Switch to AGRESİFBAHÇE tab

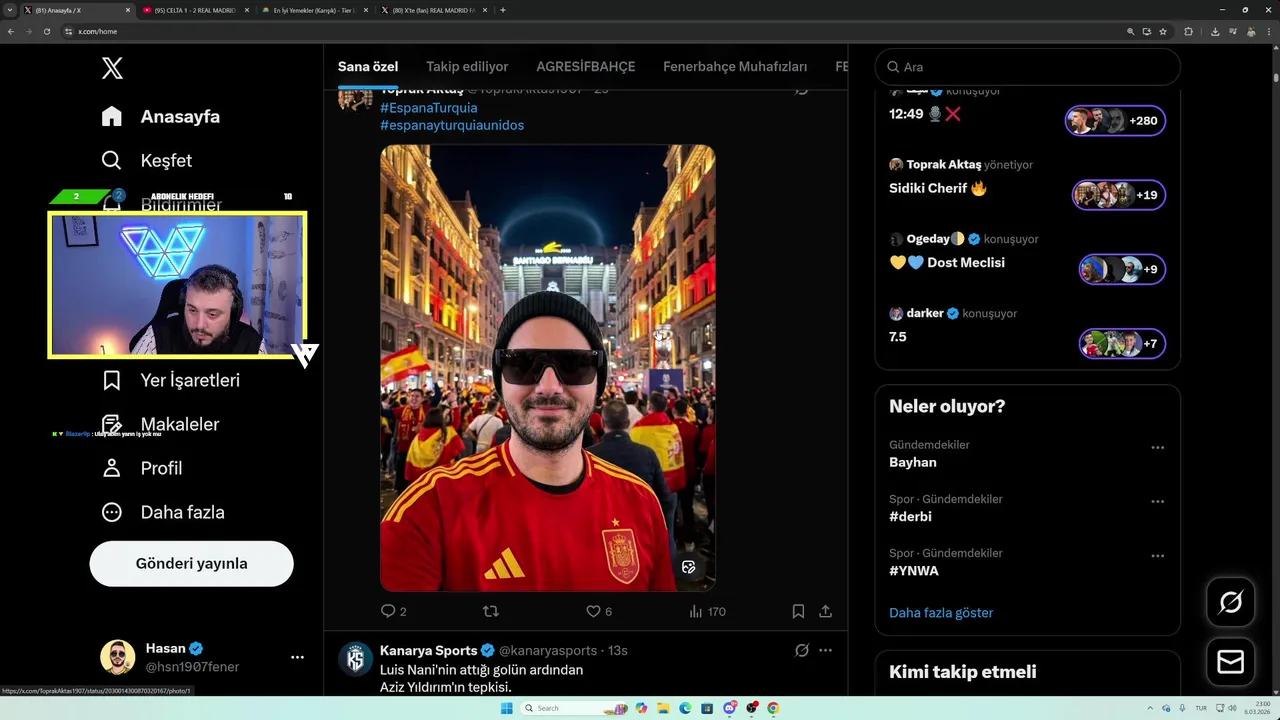pos(586,67)
